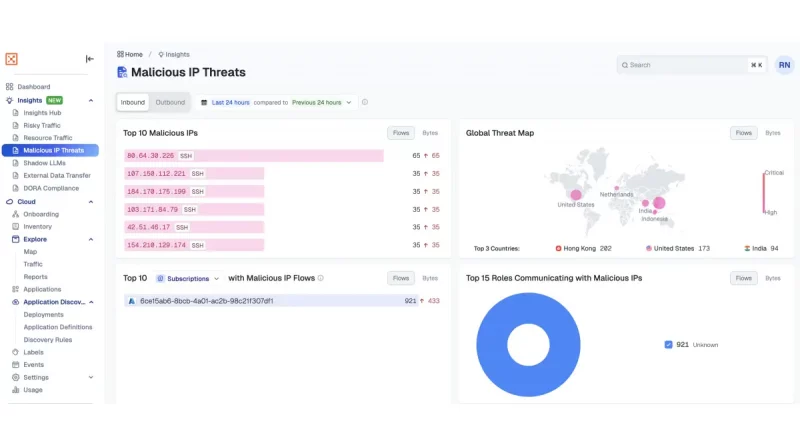Switch Top 10 Malicious IPs to Bytes
This screenshot has width=800, height=445.
[430, 132]
